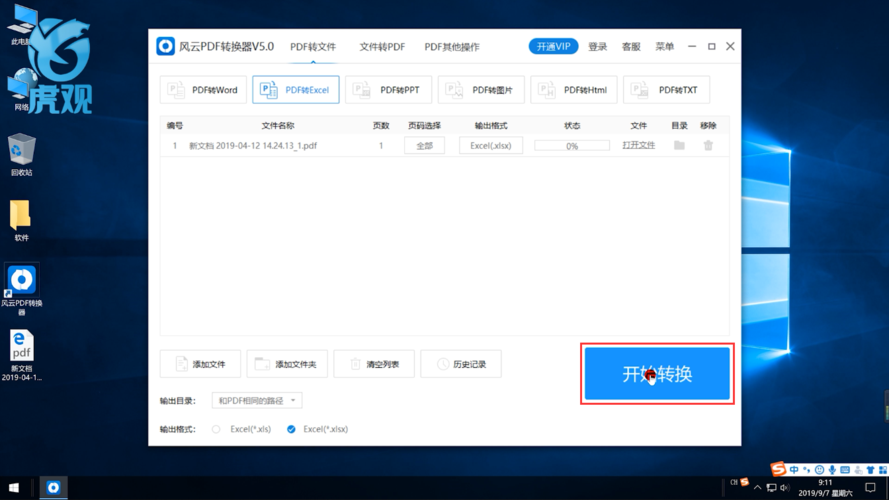Click the 开始转换 start button
Viewport: 889px width, 500px height.
pos(657,374)
